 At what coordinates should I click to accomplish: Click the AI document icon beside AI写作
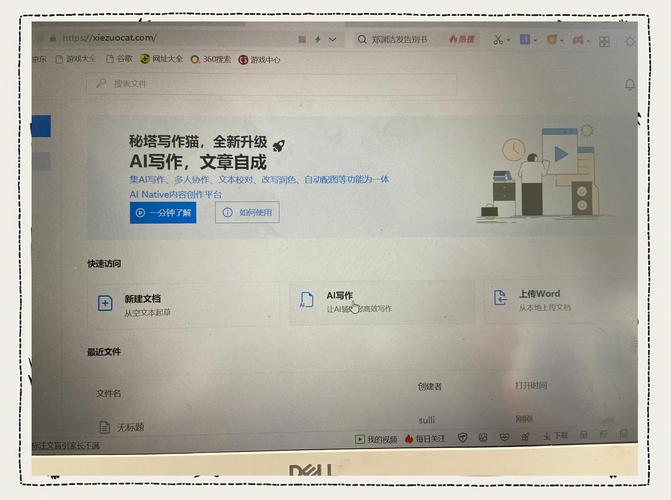pyautogui.click(x=306, y=300)
